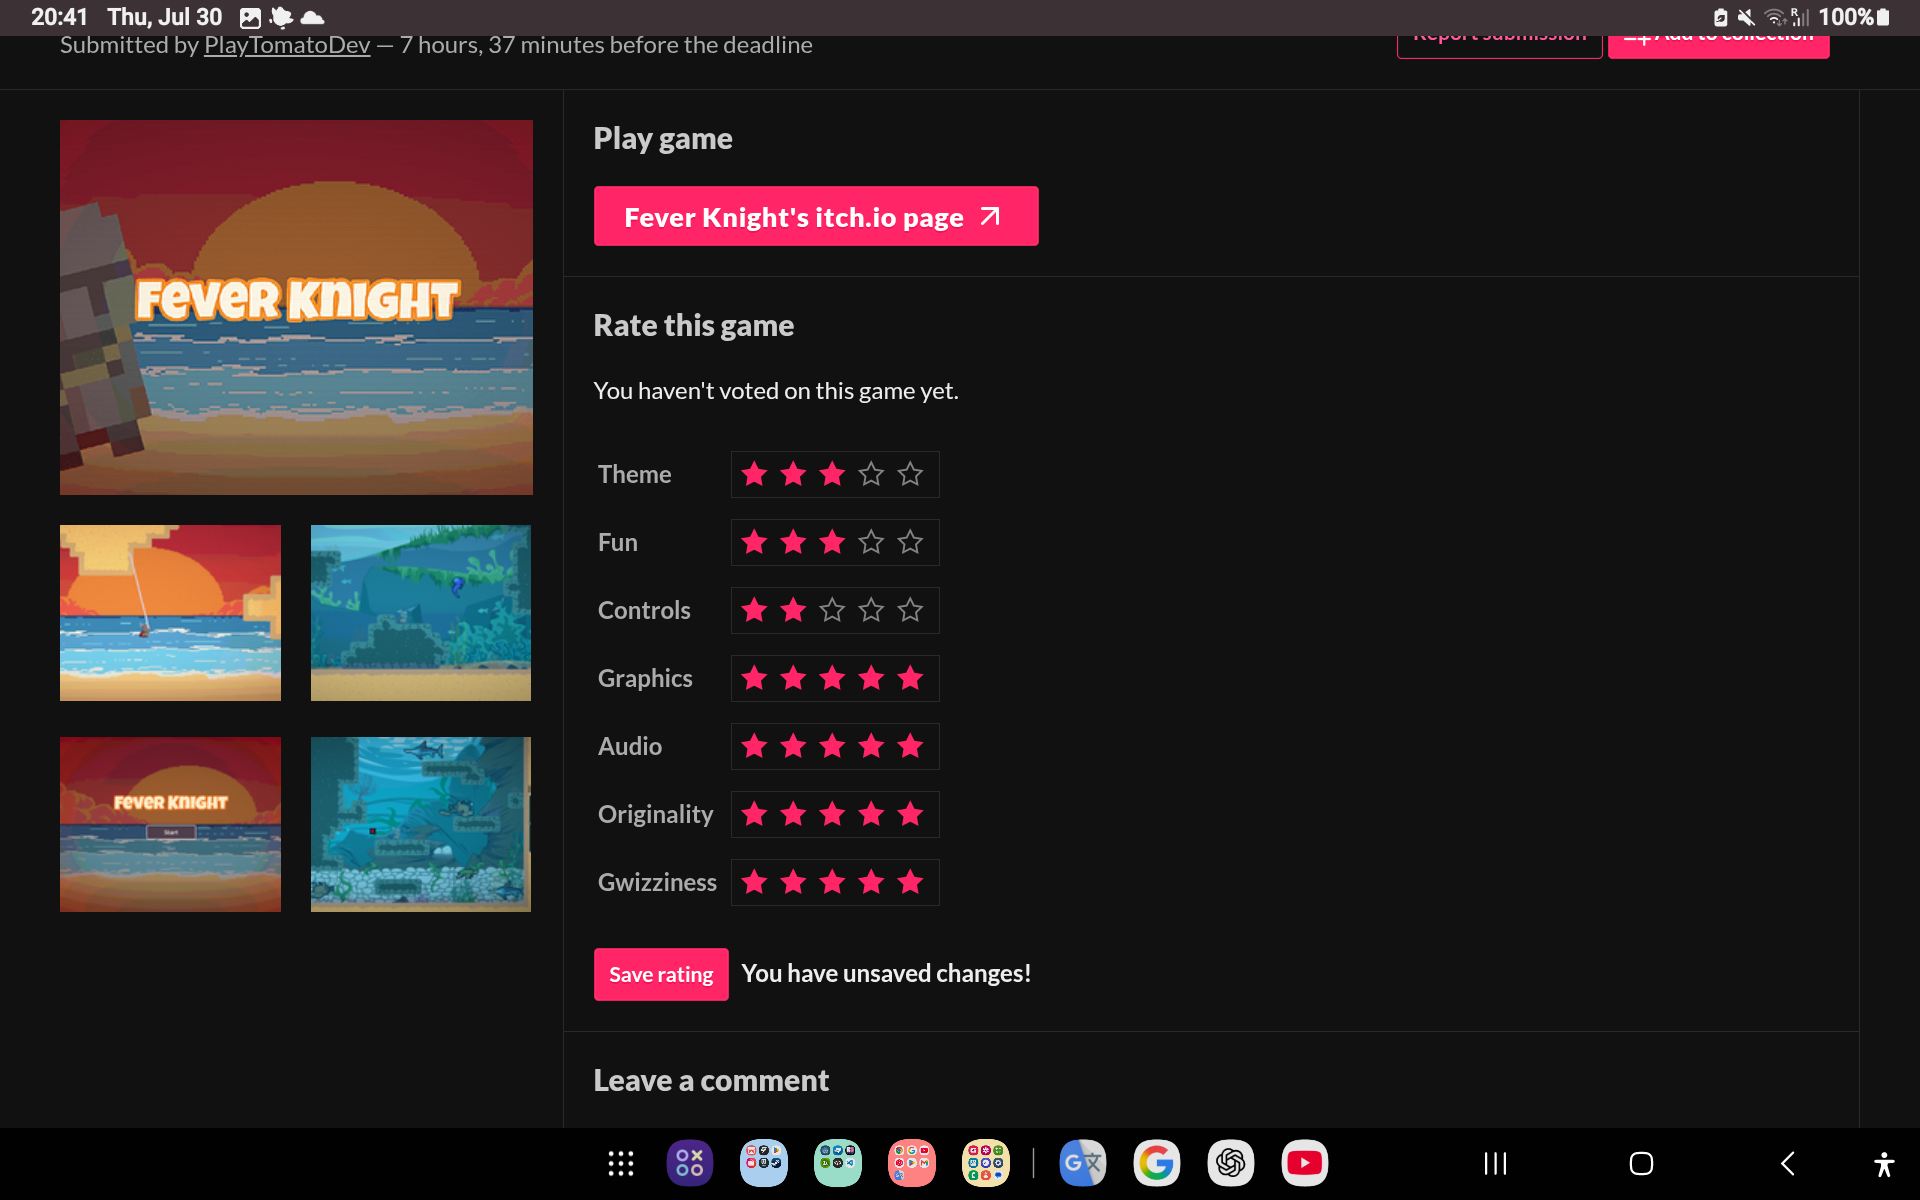Image resolution: width=1920 pixels, height=1200 pixels.
Task: Set Controls rating to one star
Action: pos(755,610)
